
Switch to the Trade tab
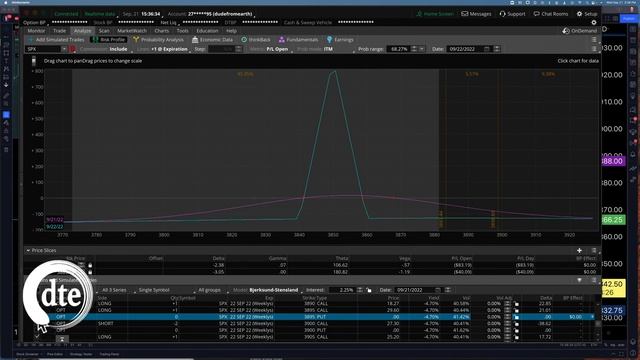59,31
